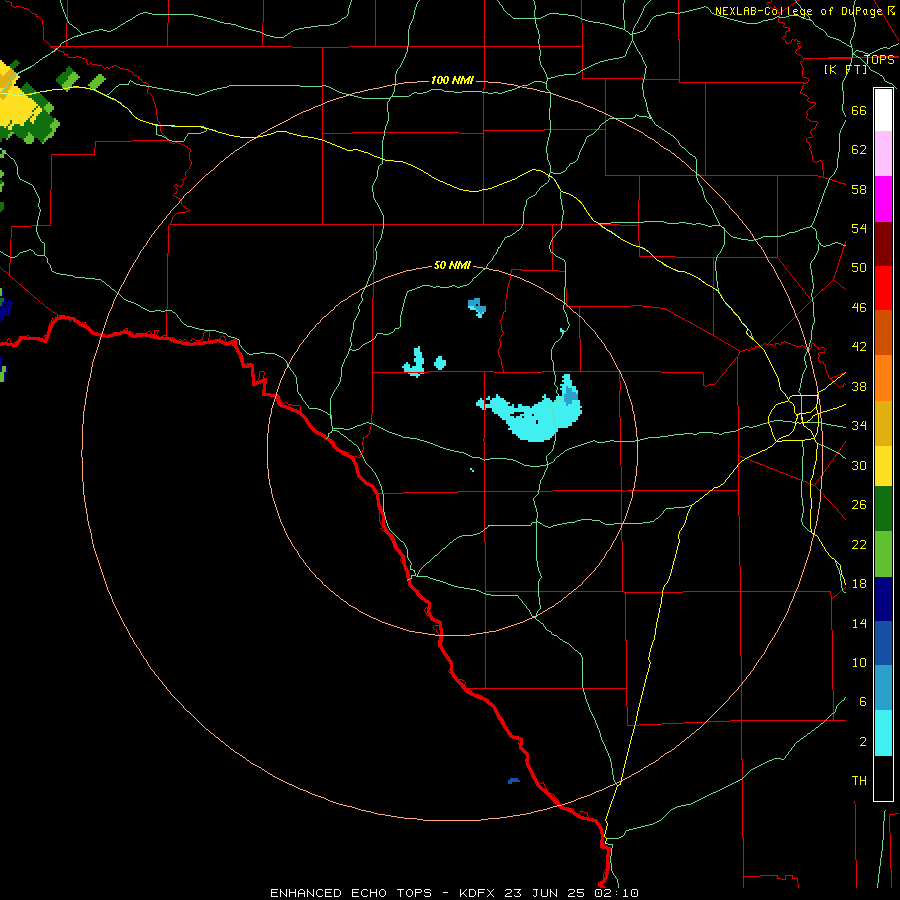
Task: Click the white swatch in the tops legend
Action: point(883,110)
